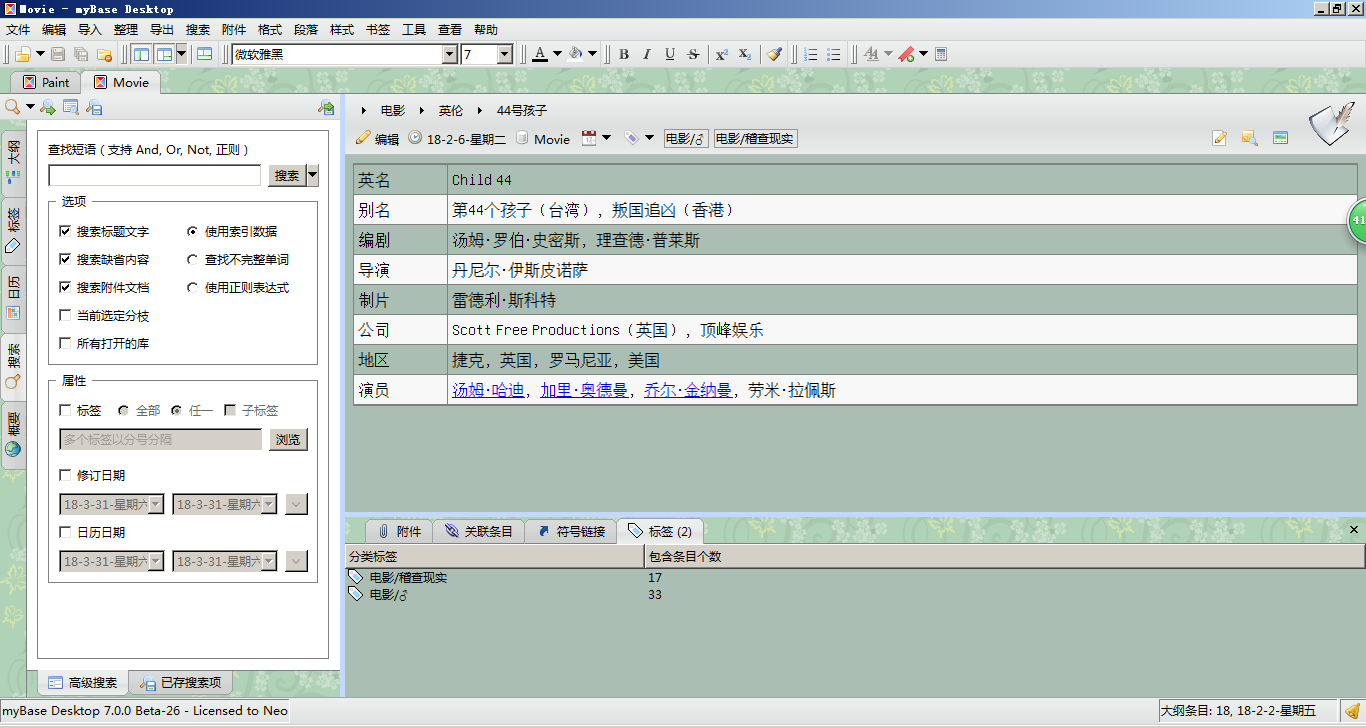Expand the 微软雅黑 font name dropdown
The image size is (1366, 728).
coord(449,54)
